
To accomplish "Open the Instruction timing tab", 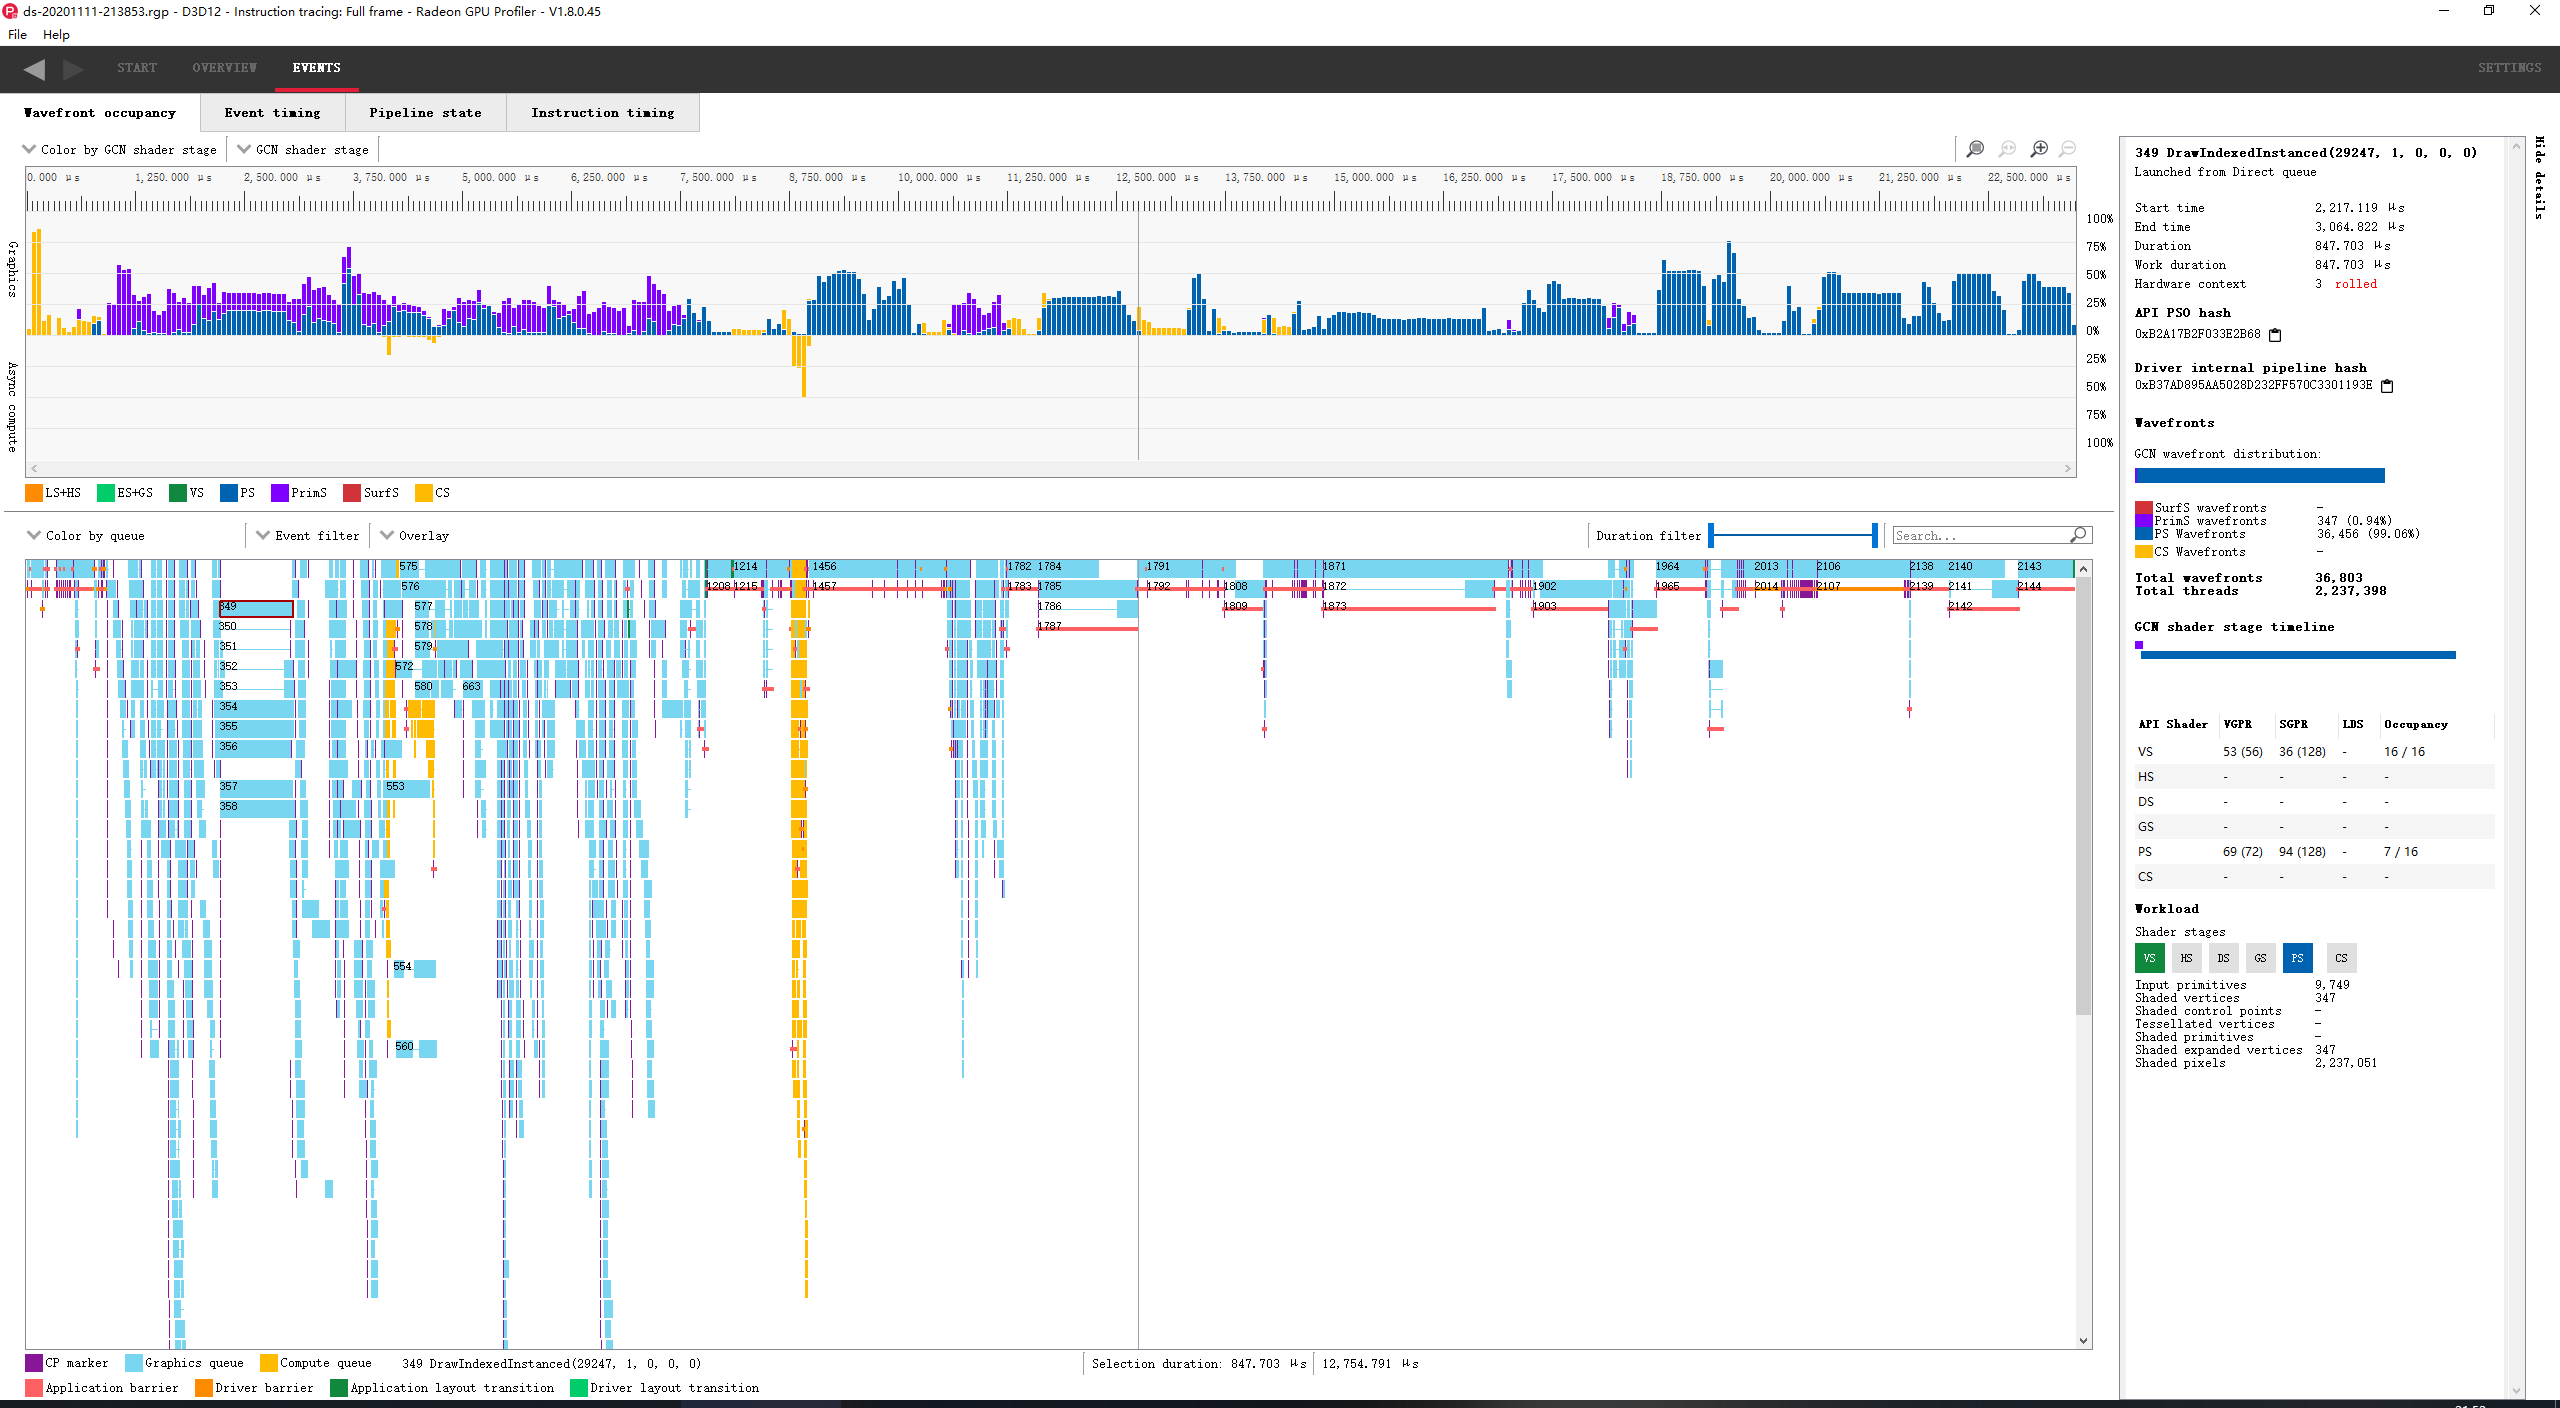I will click(602, 113).
